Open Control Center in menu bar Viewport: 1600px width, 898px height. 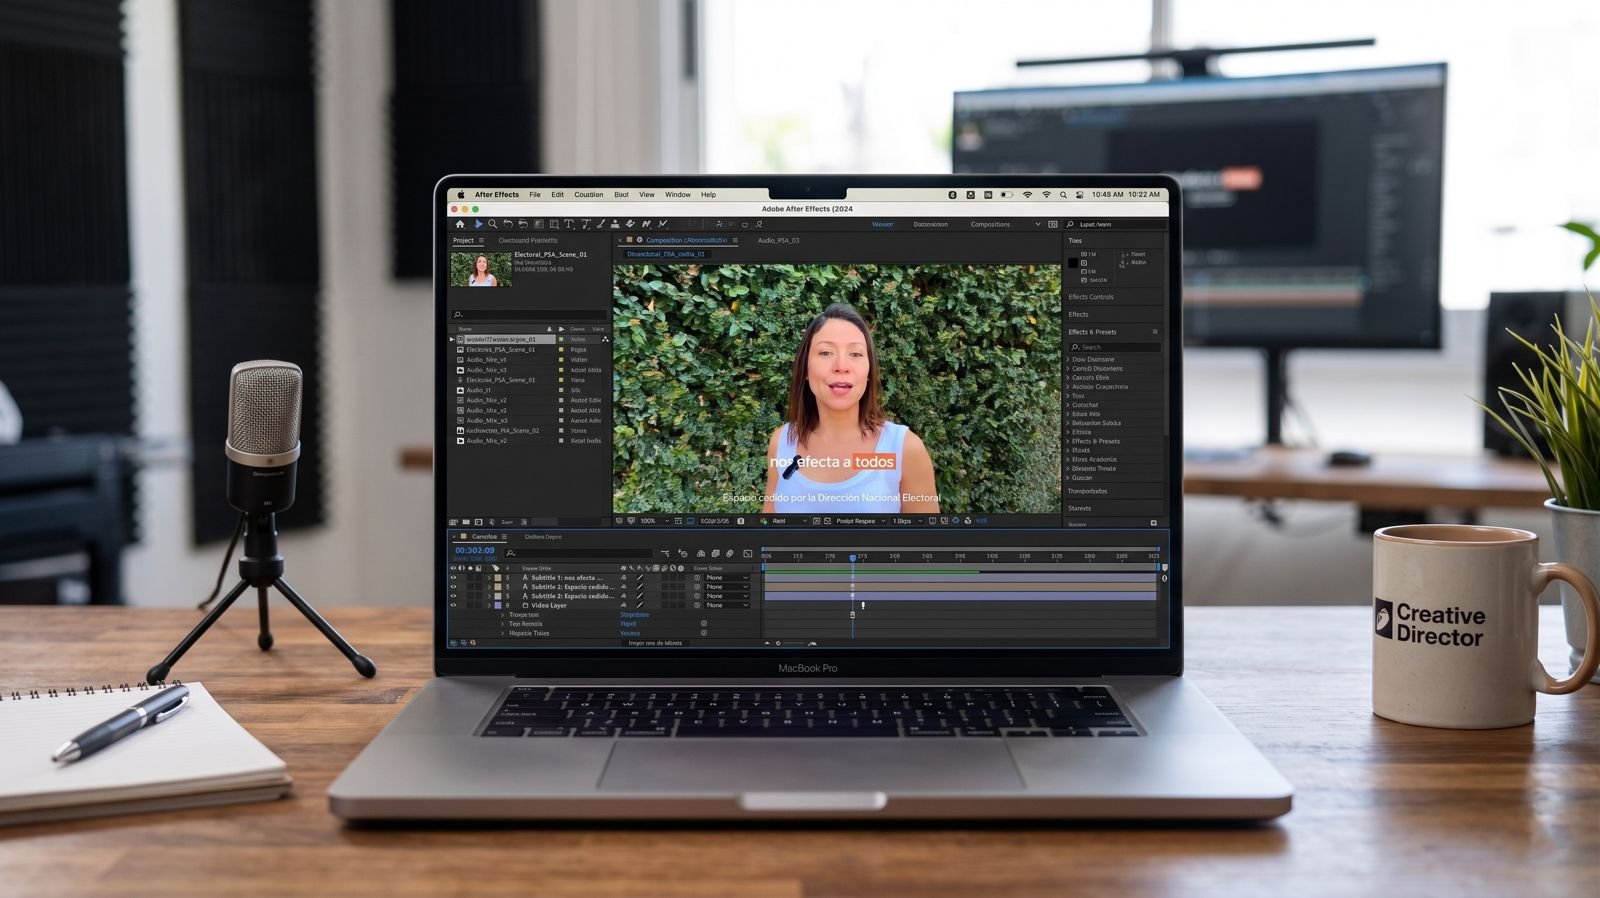[x=1079, y=195]
